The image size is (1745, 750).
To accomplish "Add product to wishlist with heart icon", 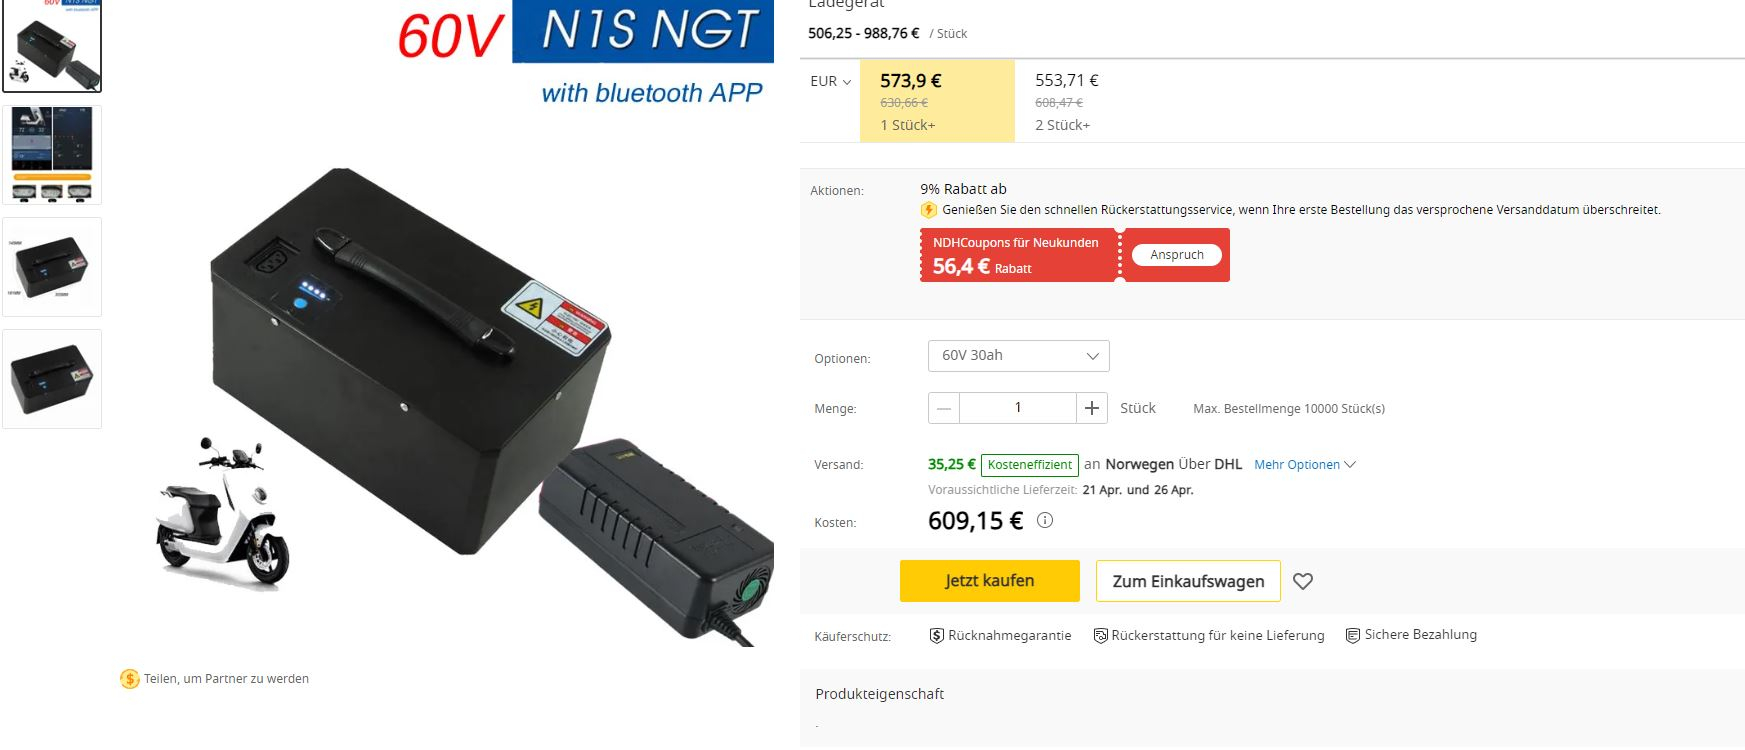I will [x=1303, y=581].
